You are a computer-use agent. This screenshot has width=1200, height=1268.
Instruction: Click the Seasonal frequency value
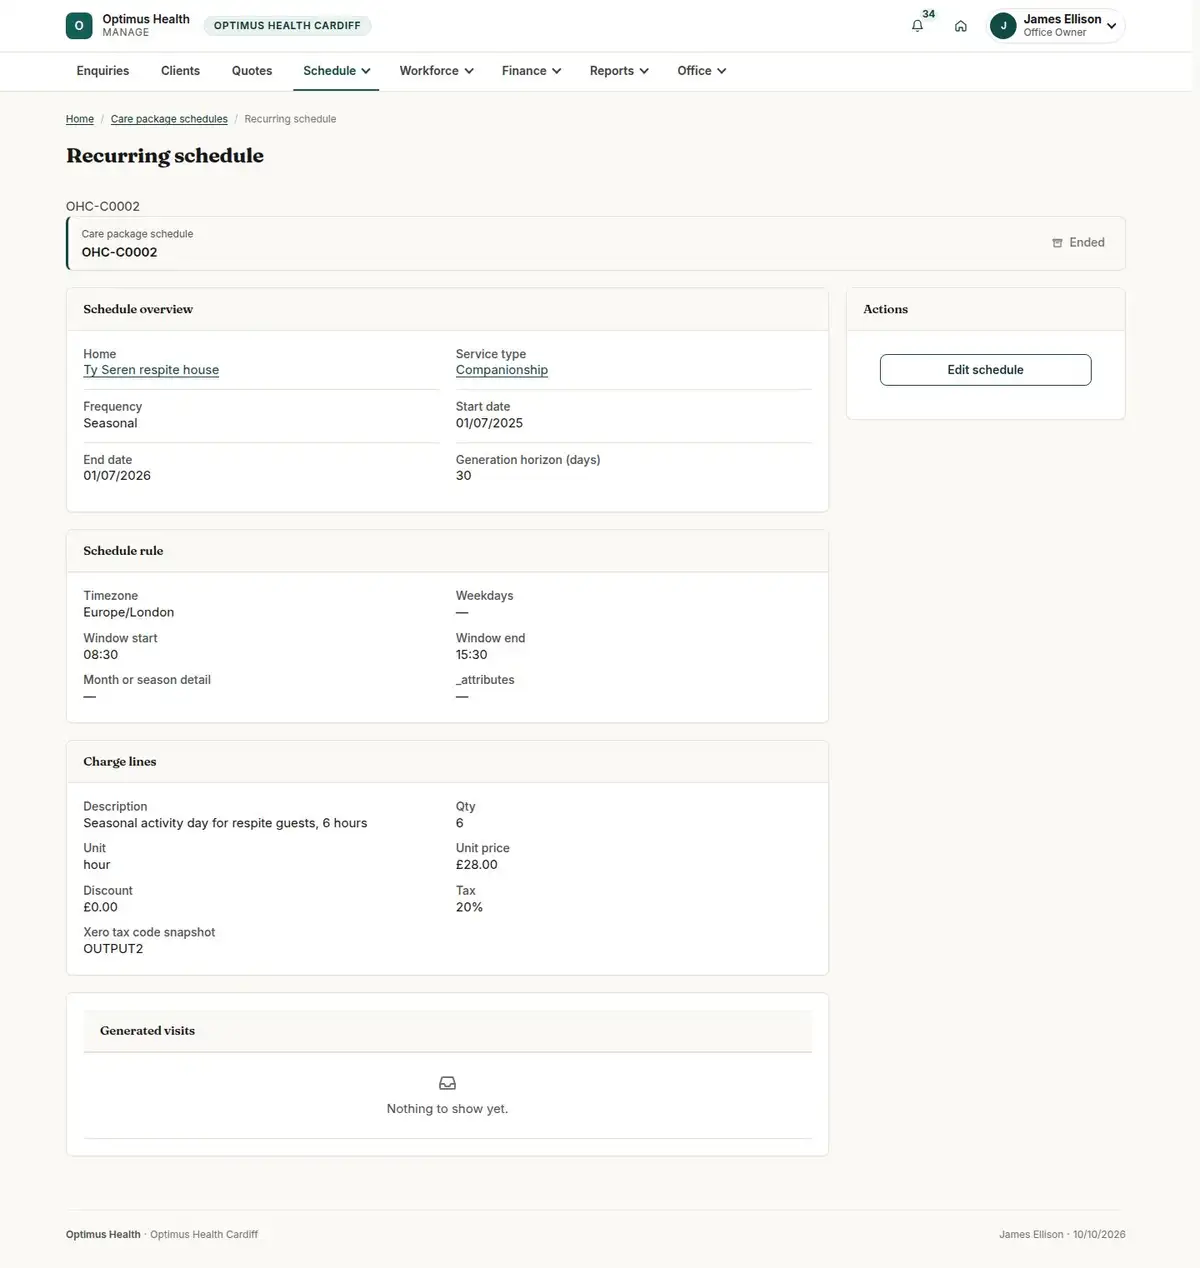click(110, 423)
